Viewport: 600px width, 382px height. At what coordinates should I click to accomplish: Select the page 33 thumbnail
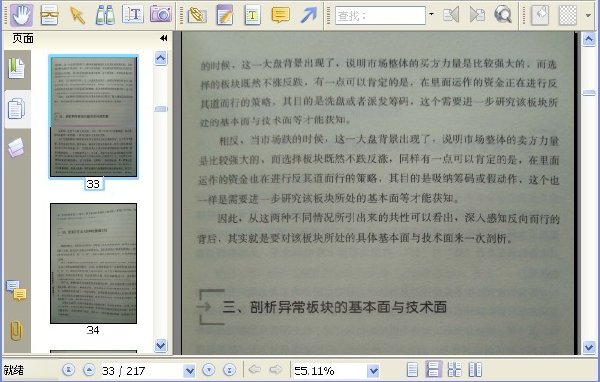click(93, 117)
